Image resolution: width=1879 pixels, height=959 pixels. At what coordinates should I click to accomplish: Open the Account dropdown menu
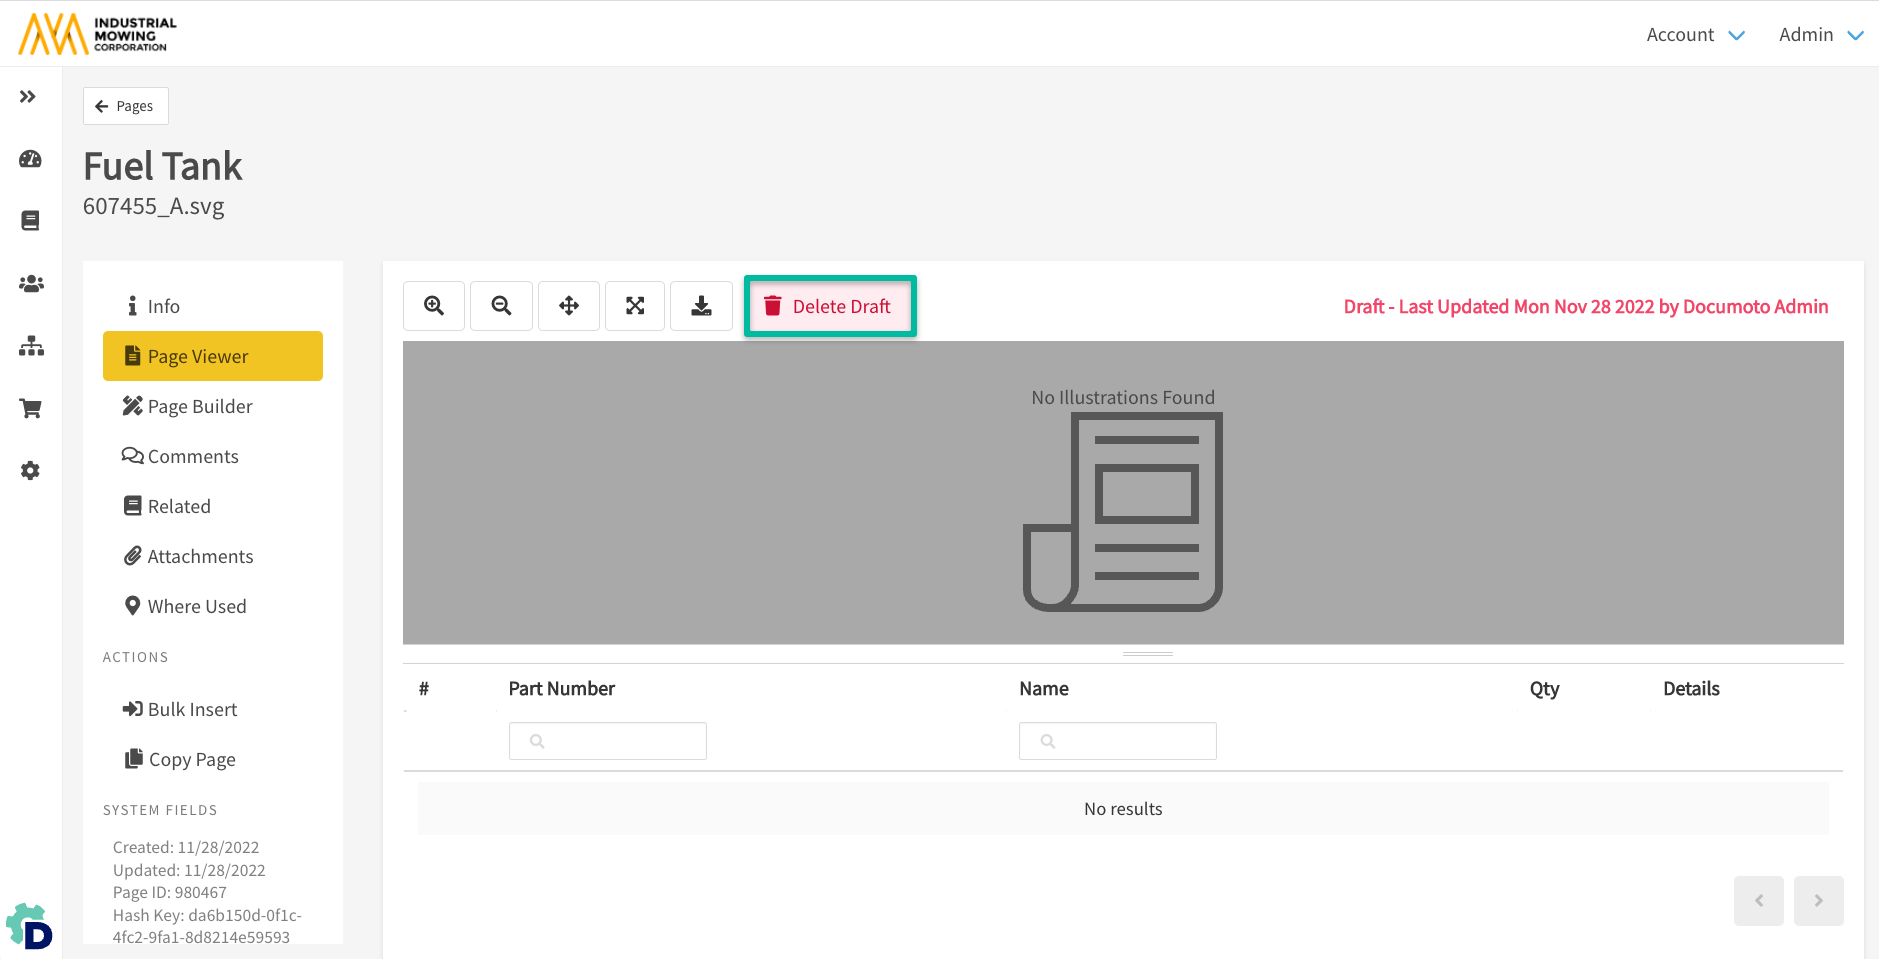(1695, 35)
